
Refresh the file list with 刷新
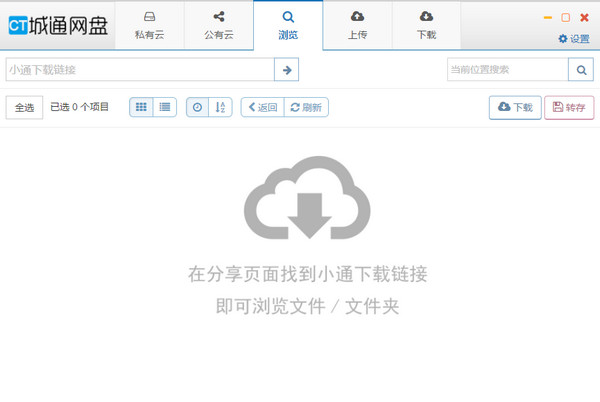click(306, 107)
